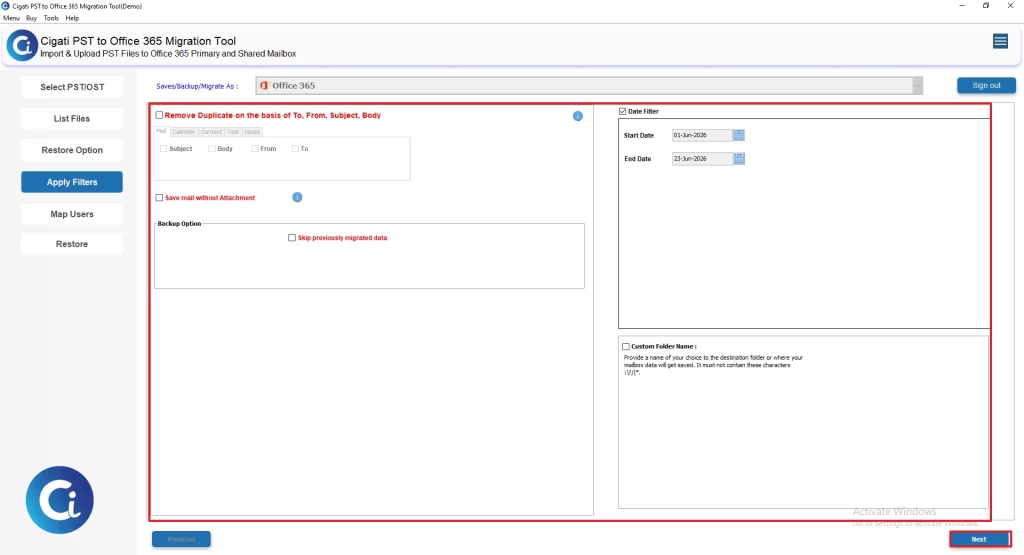Open the End Date calendar picker icon

pyautogui.click(x=739, y=159)
